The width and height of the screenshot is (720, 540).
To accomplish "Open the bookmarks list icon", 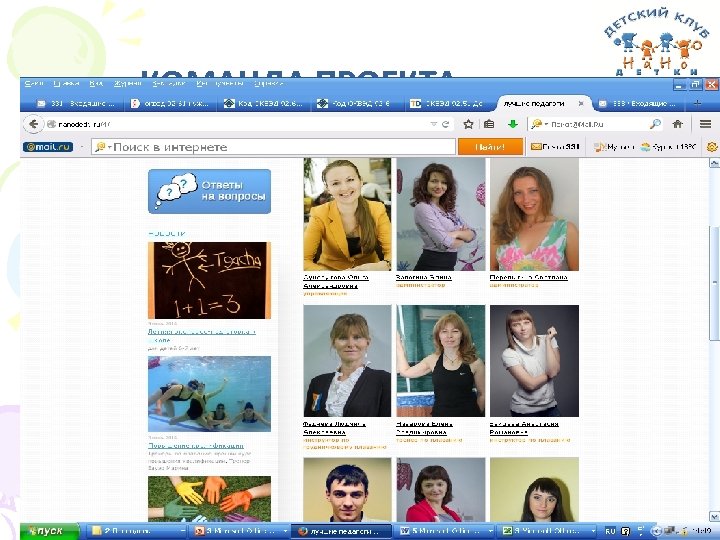I will click(489, 124).
